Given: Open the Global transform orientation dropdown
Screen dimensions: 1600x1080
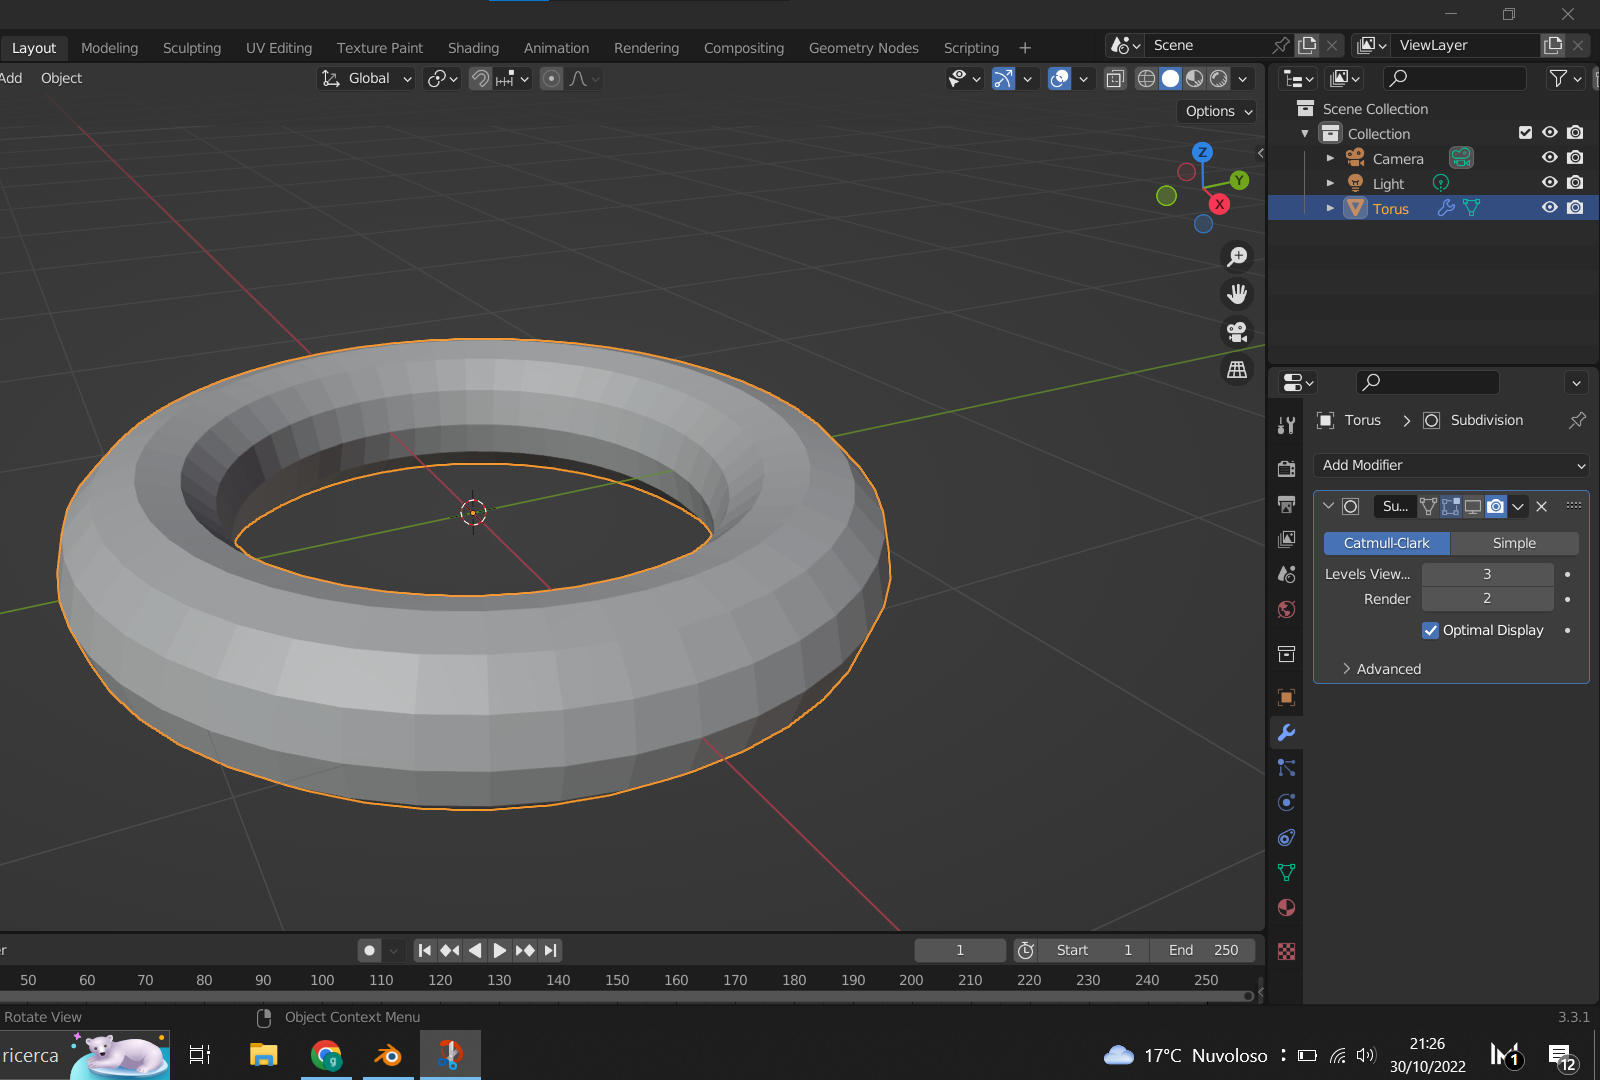Looking at the screenshot, I should pyautogui.click(x=366, y=79).
